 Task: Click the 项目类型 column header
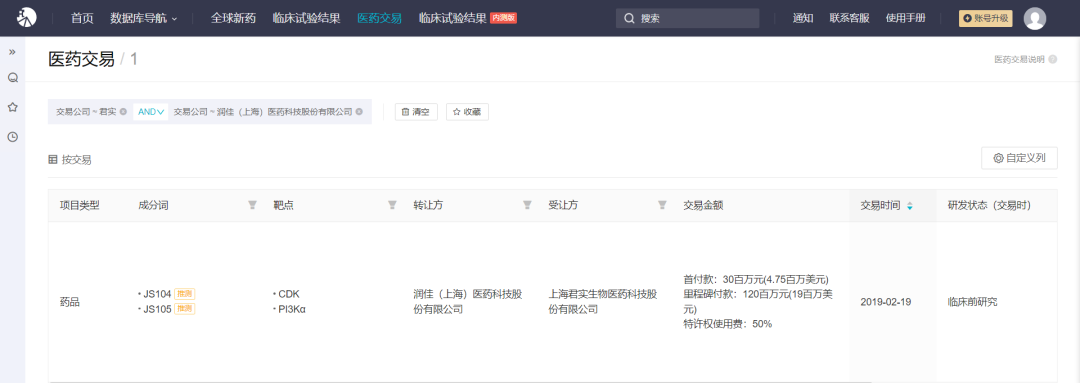[80, 205]
